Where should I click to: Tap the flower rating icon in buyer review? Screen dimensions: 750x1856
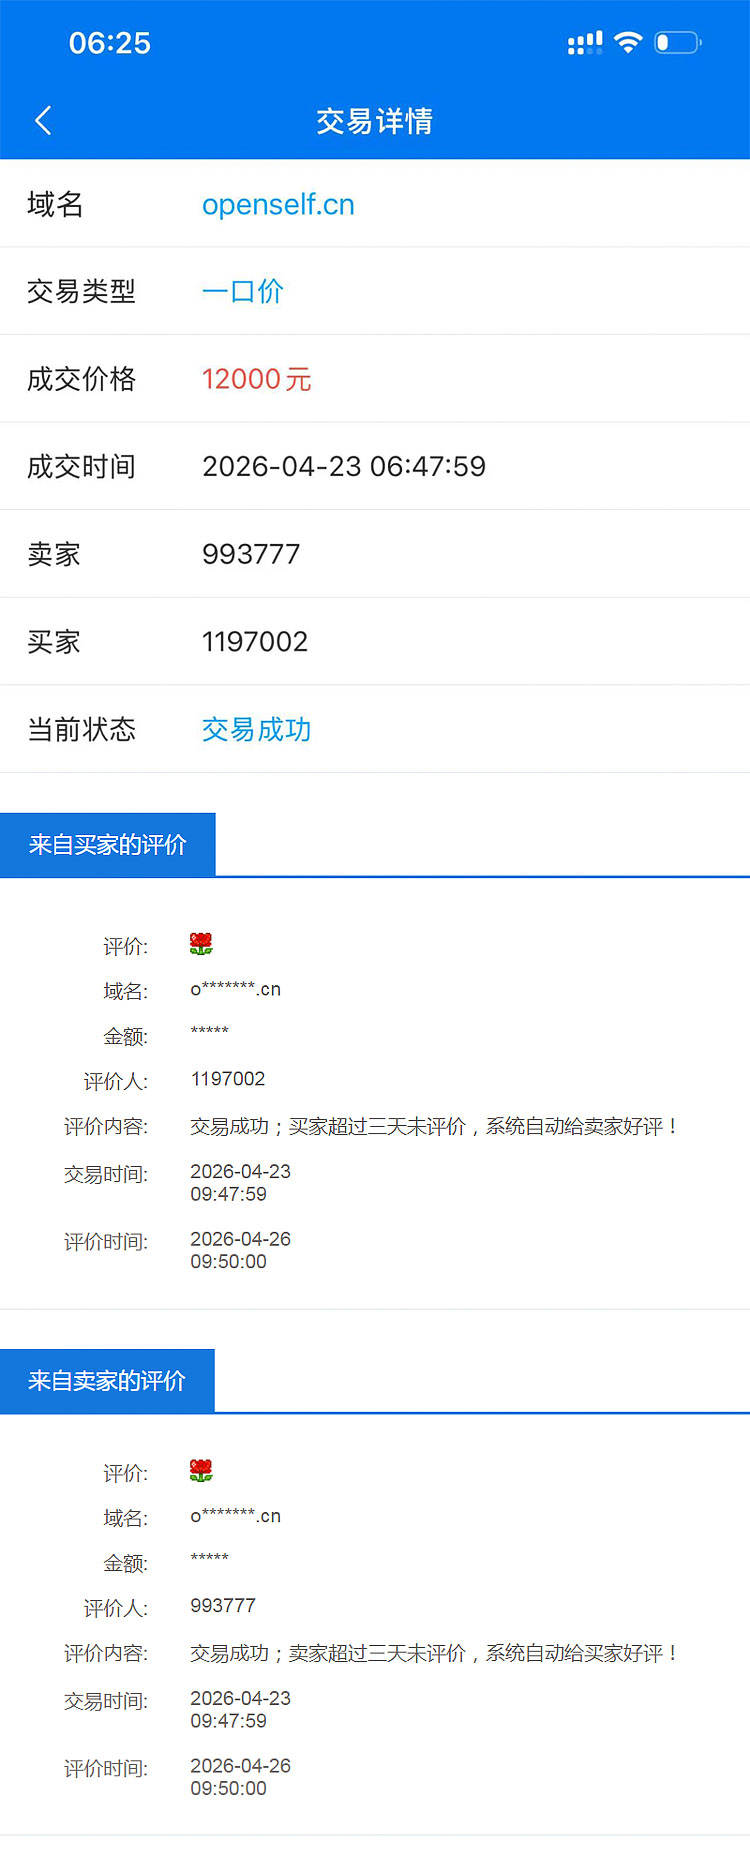(x=201, y=944)
